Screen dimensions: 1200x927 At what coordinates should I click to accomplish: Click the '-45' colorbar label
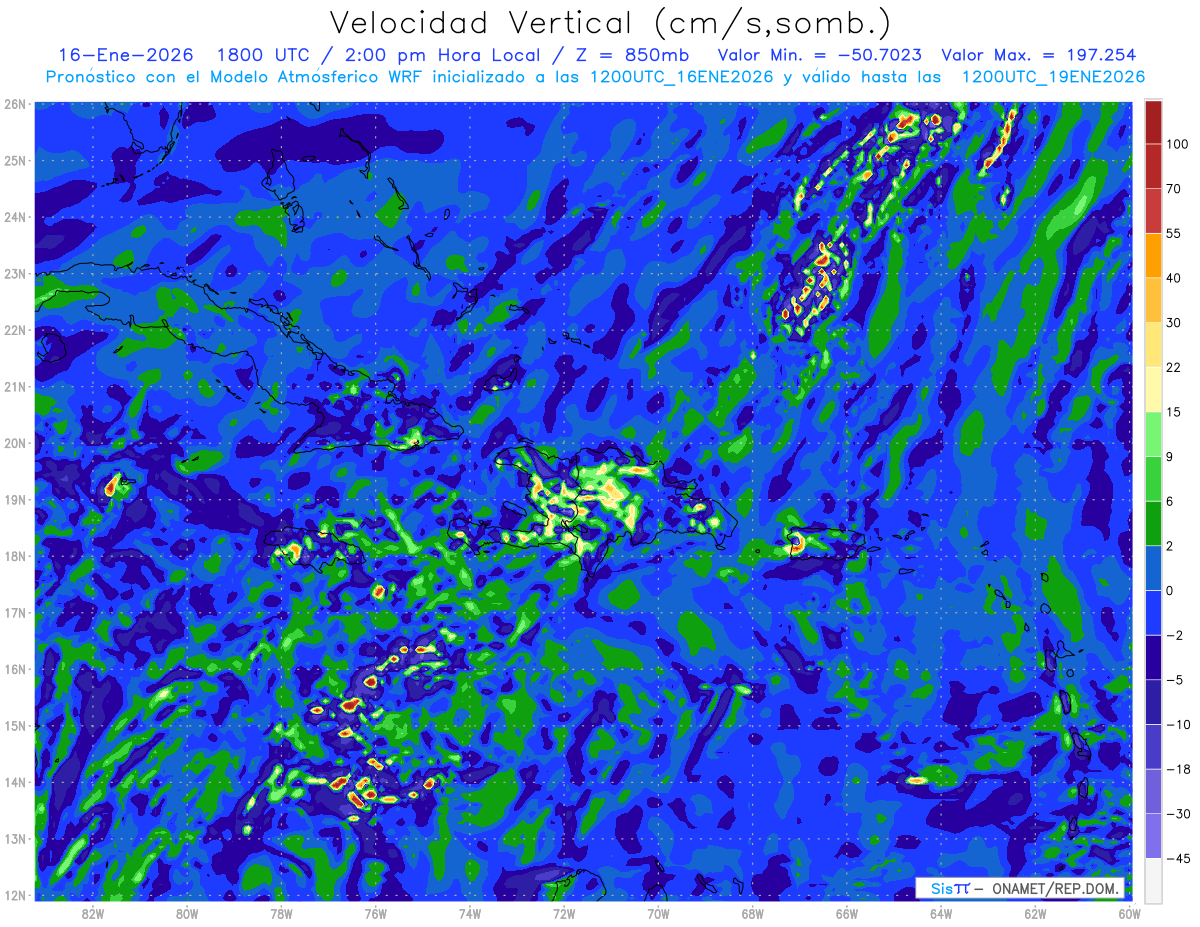[x=1178, y=858]
